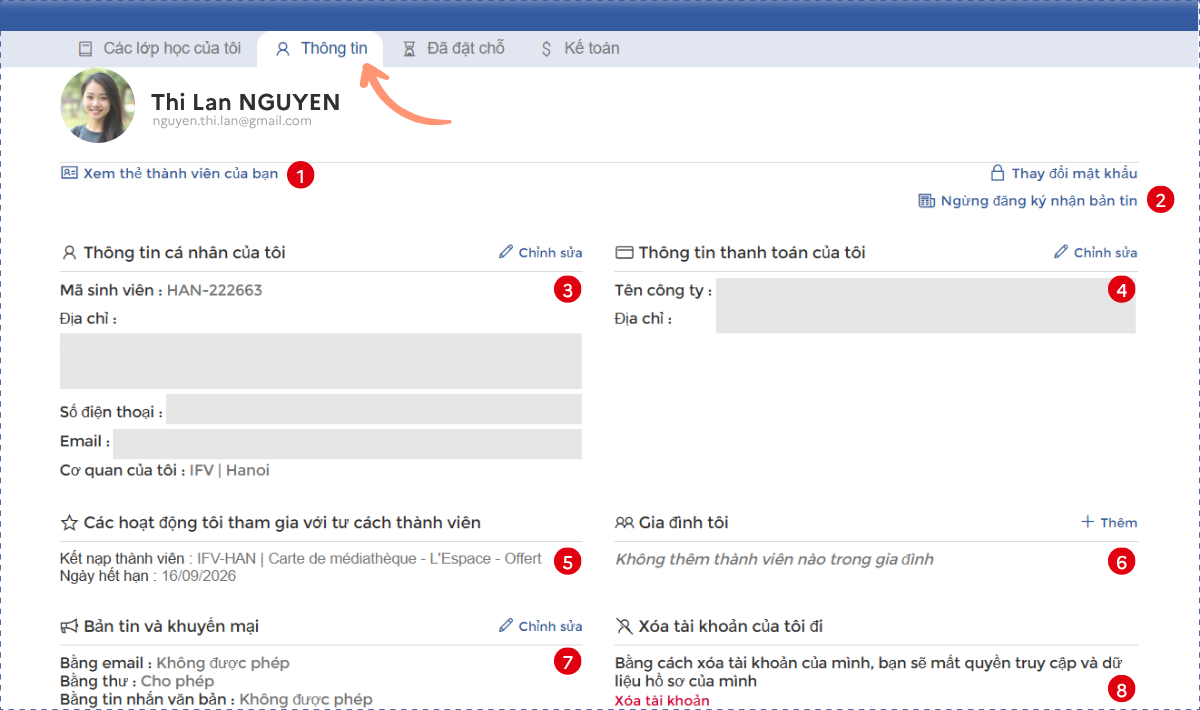1200x710 pixels.
Task: Click the plus icon in Gia đình tôi
Action: point(1088,522)
